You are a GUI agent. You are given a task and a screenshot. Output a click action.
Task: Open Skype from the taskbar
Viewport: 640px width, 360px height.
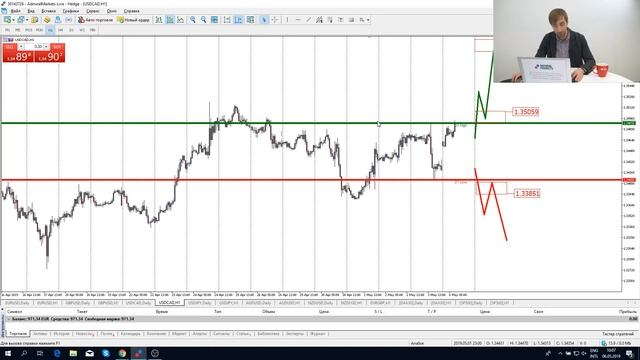106,353
